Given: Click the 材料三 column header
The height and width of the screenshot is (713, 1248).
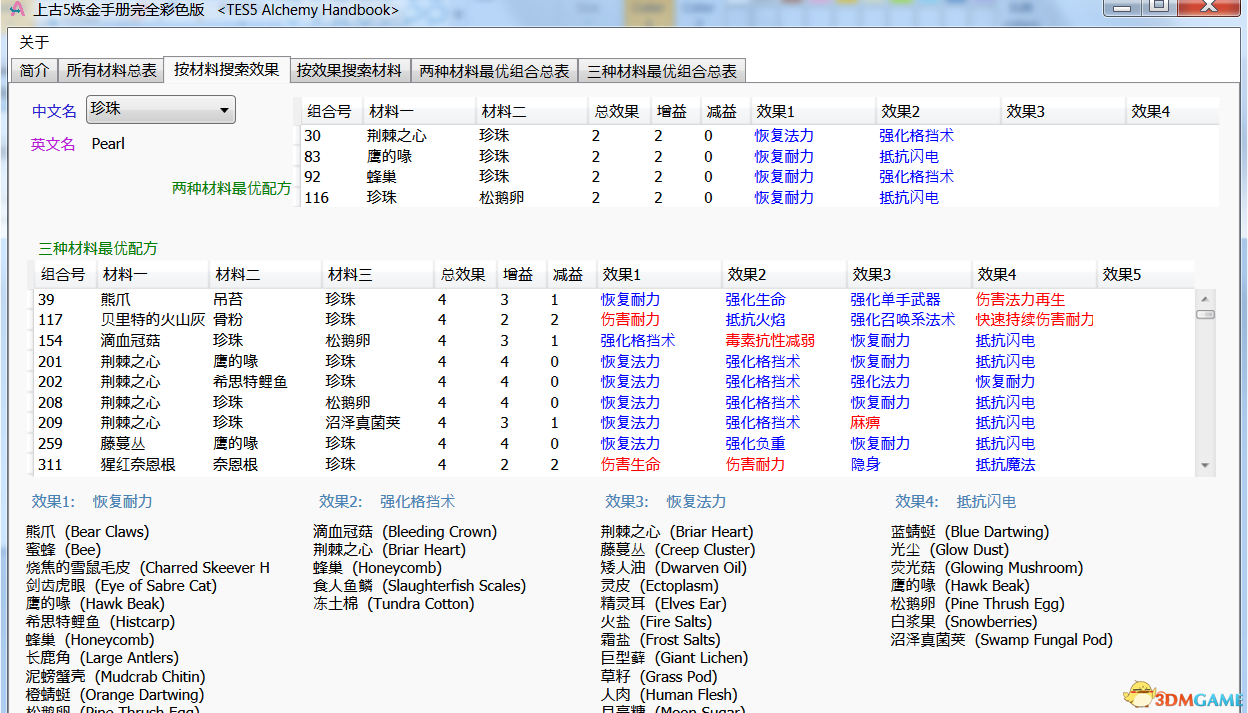Looking at the screenshot, I should [x=377, y=275].
